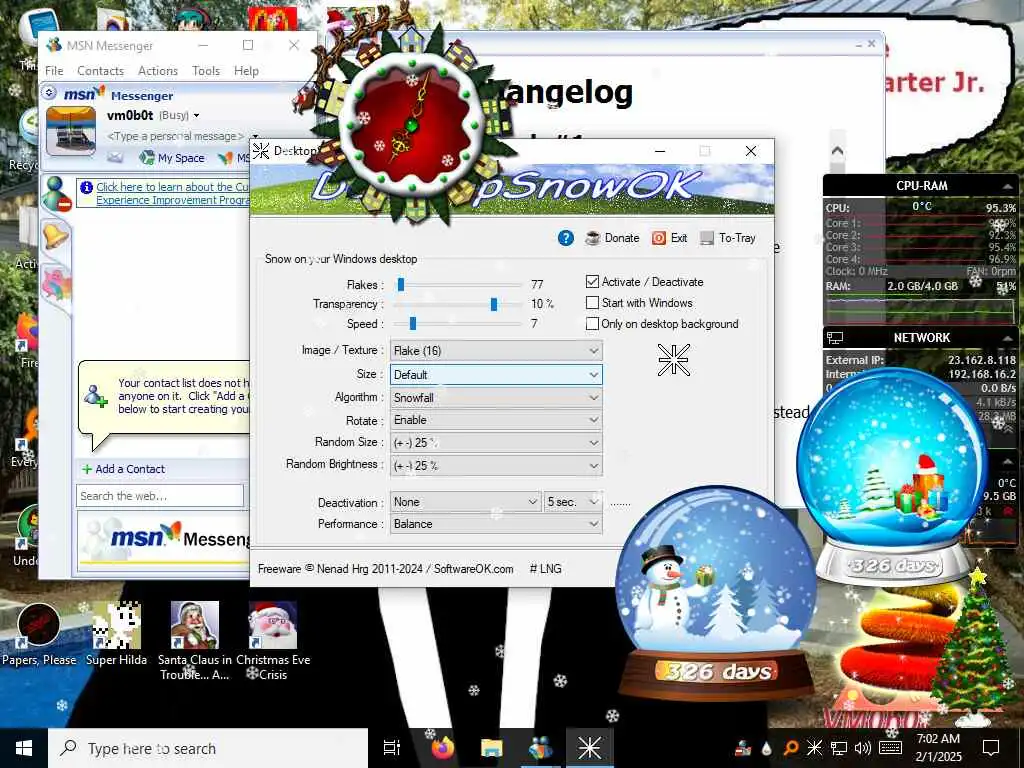Open Christmas Eve Crisis desktop shortcut
This screenshot has height=768, width=1024.
point(273,641)
